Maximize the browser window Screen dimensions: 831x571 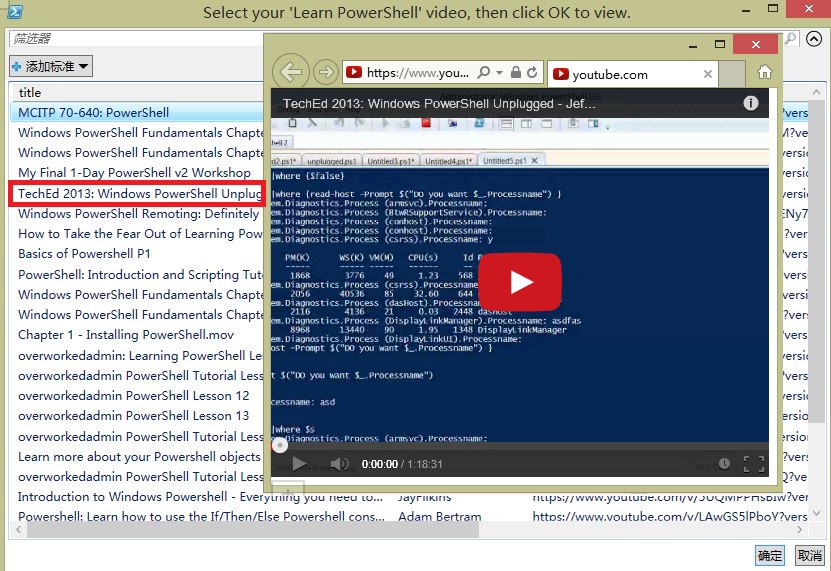[x=720, y=45]
